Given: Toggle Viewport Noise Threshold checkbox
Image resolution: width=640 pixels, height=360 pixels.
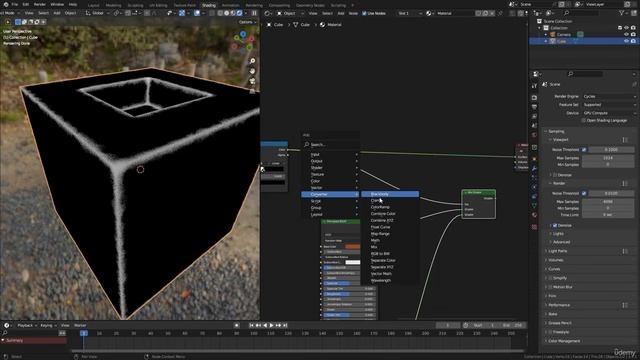Looking at the screenshot, I should click(x=584, y=150).
